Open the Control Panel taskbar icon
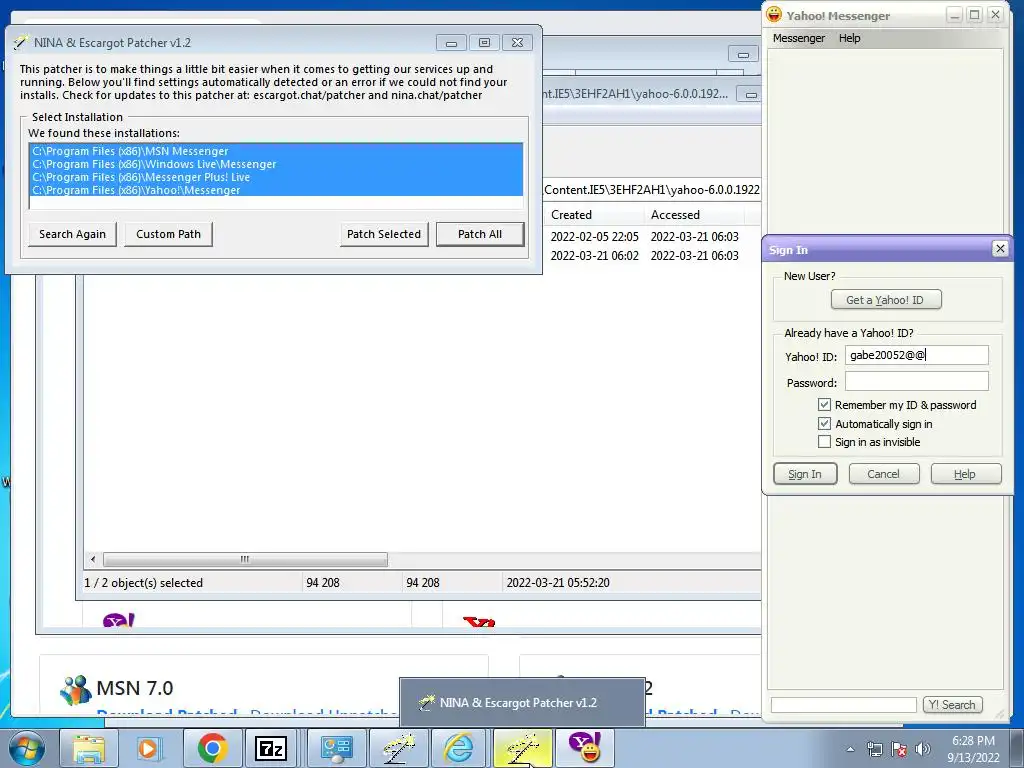This screenshot has width=1024, height=768. [336, 748]
